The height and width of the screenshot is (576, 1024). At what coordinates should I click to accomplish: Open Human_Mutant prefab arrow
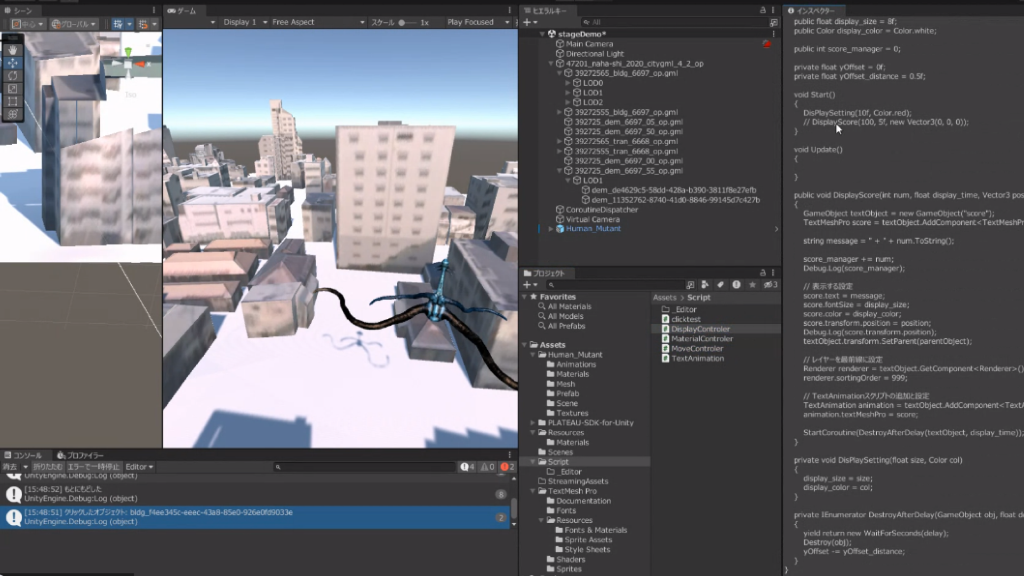tap(776, 229)
